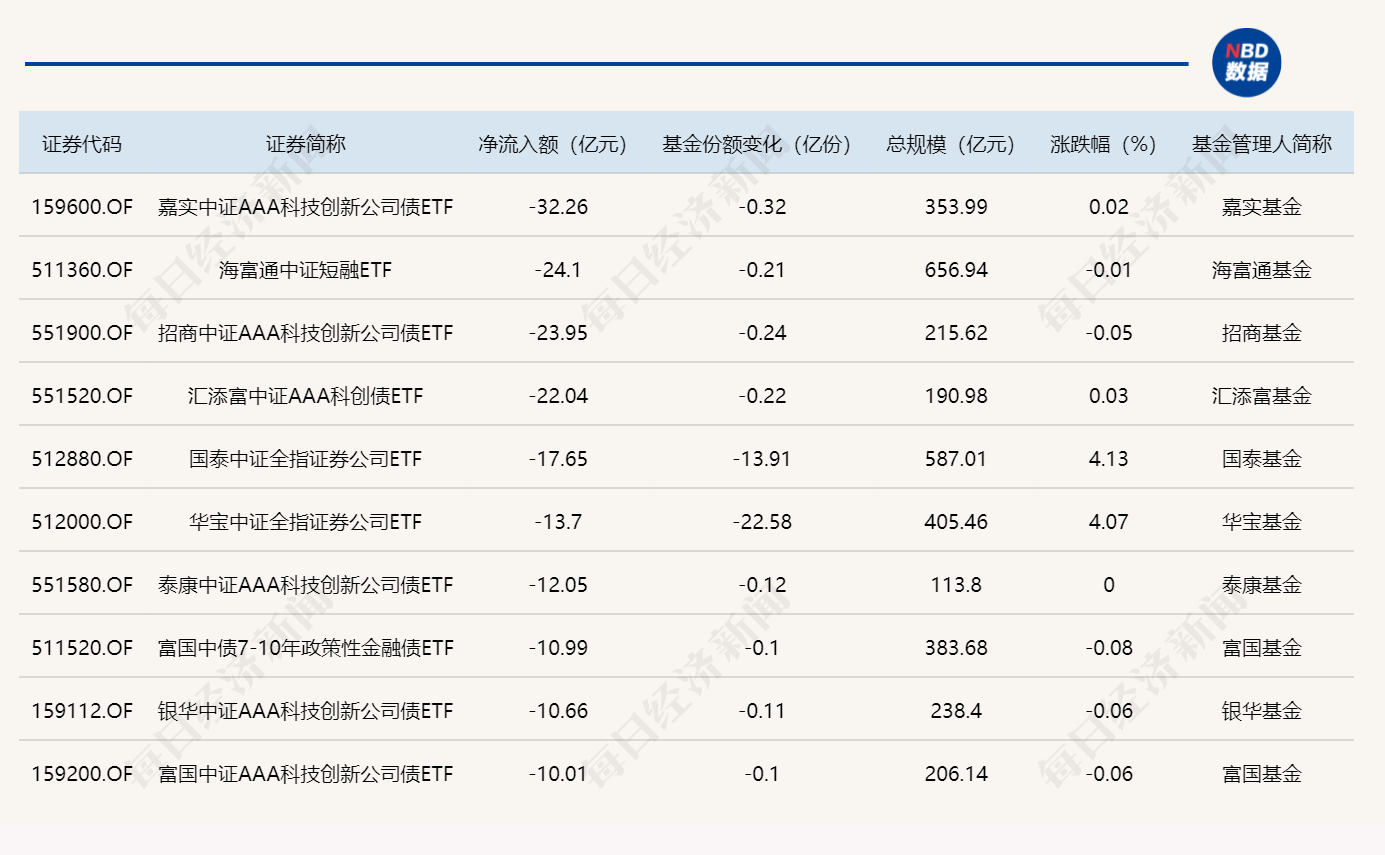Select the 551900.OF code cell
Image resolution: width=1385 pixels, height=855 pixels.
coord(81,333)
